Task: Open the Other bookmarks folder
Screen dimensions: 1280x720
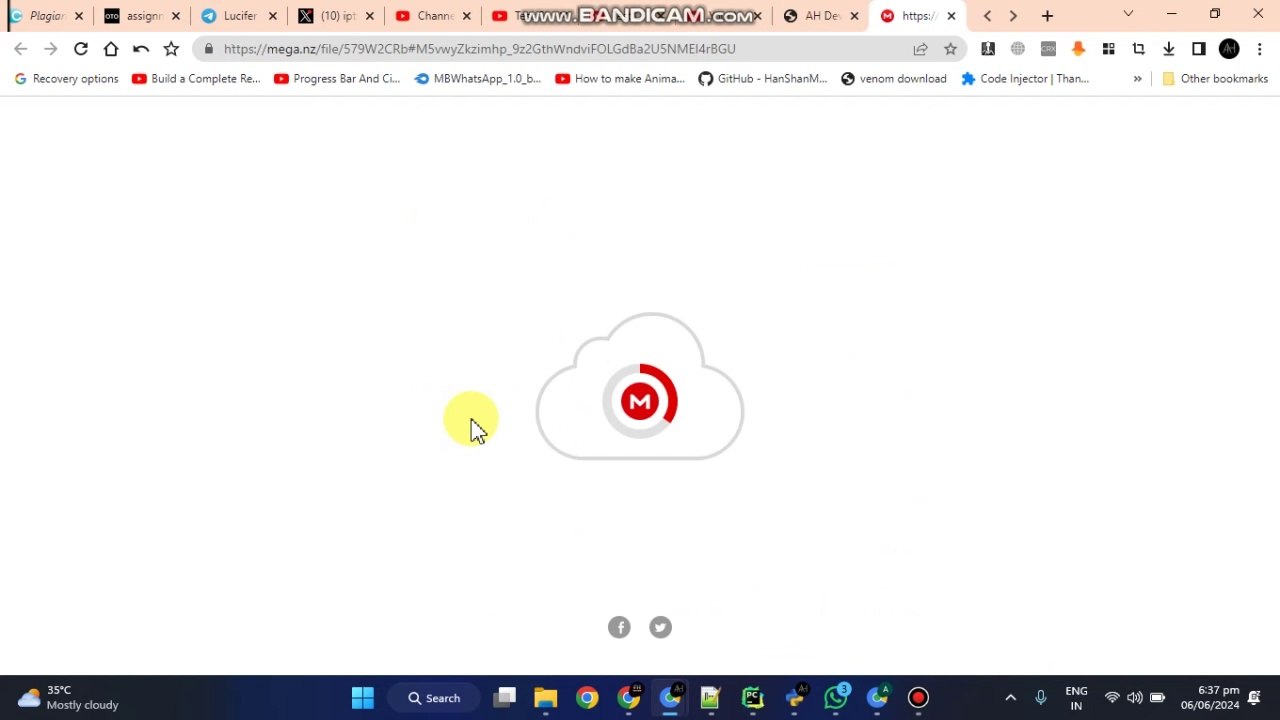Action: (x=1215, y=79)
